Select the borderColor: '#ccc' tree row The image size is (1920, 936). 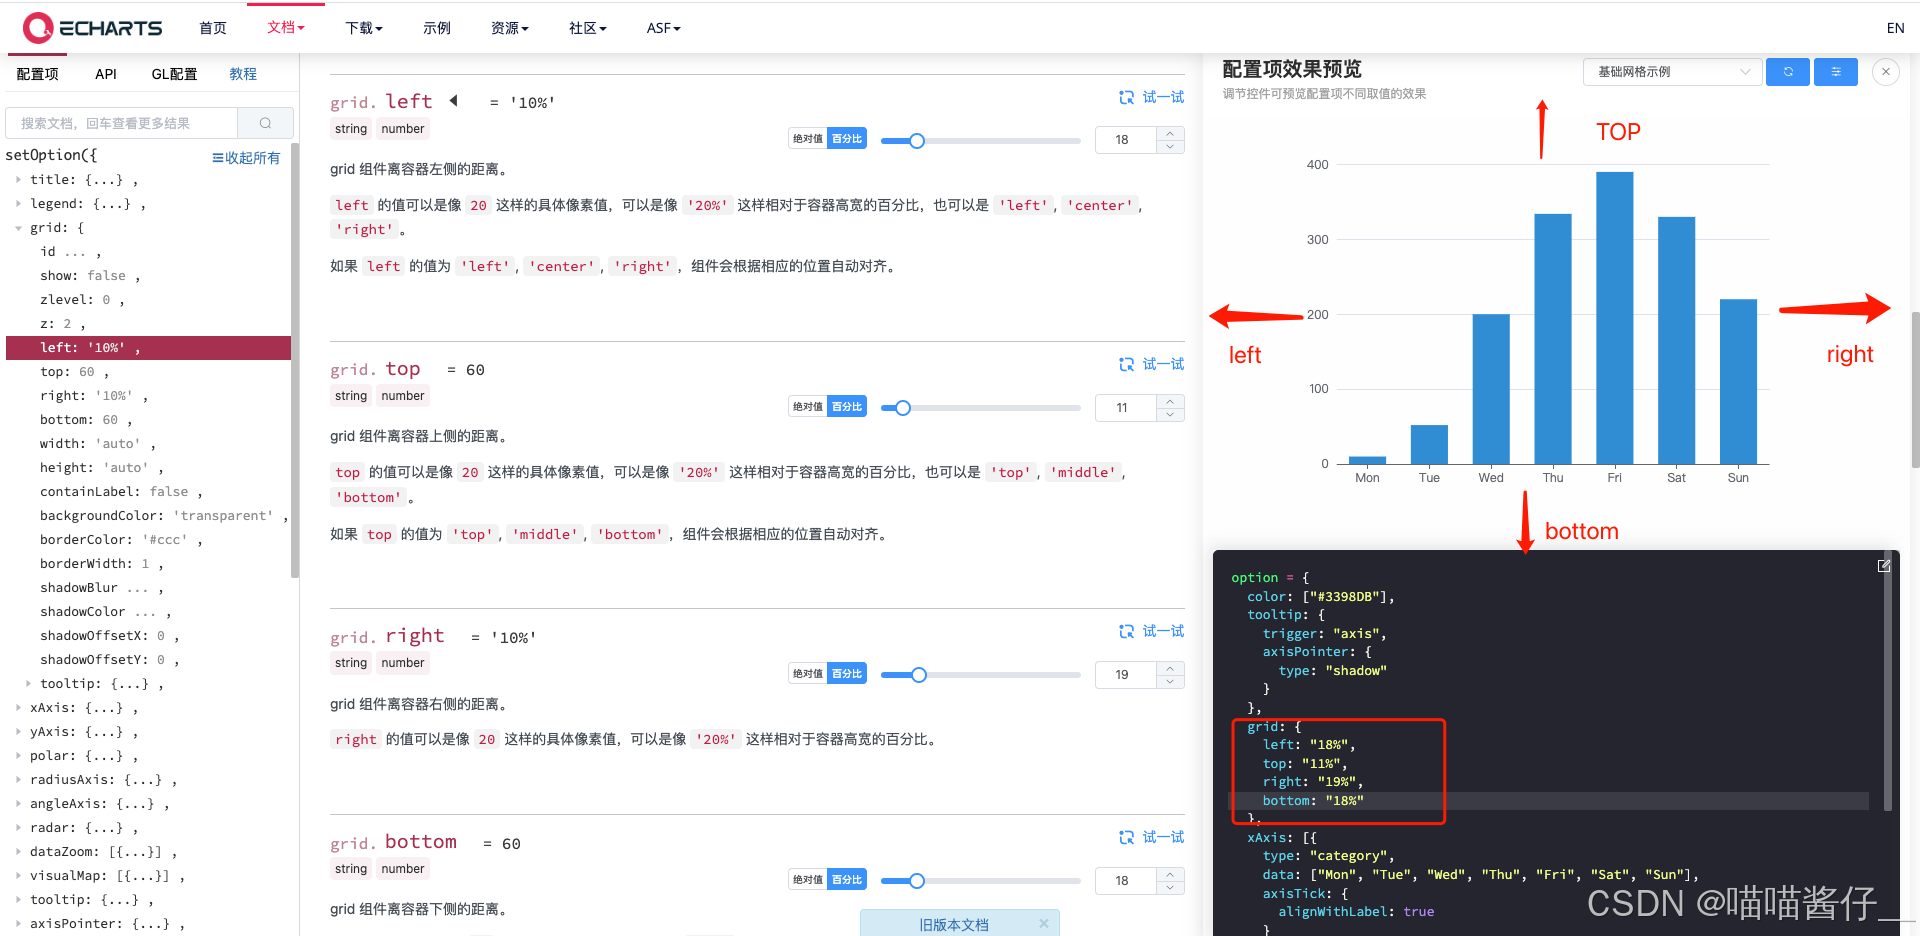point(148,540)
